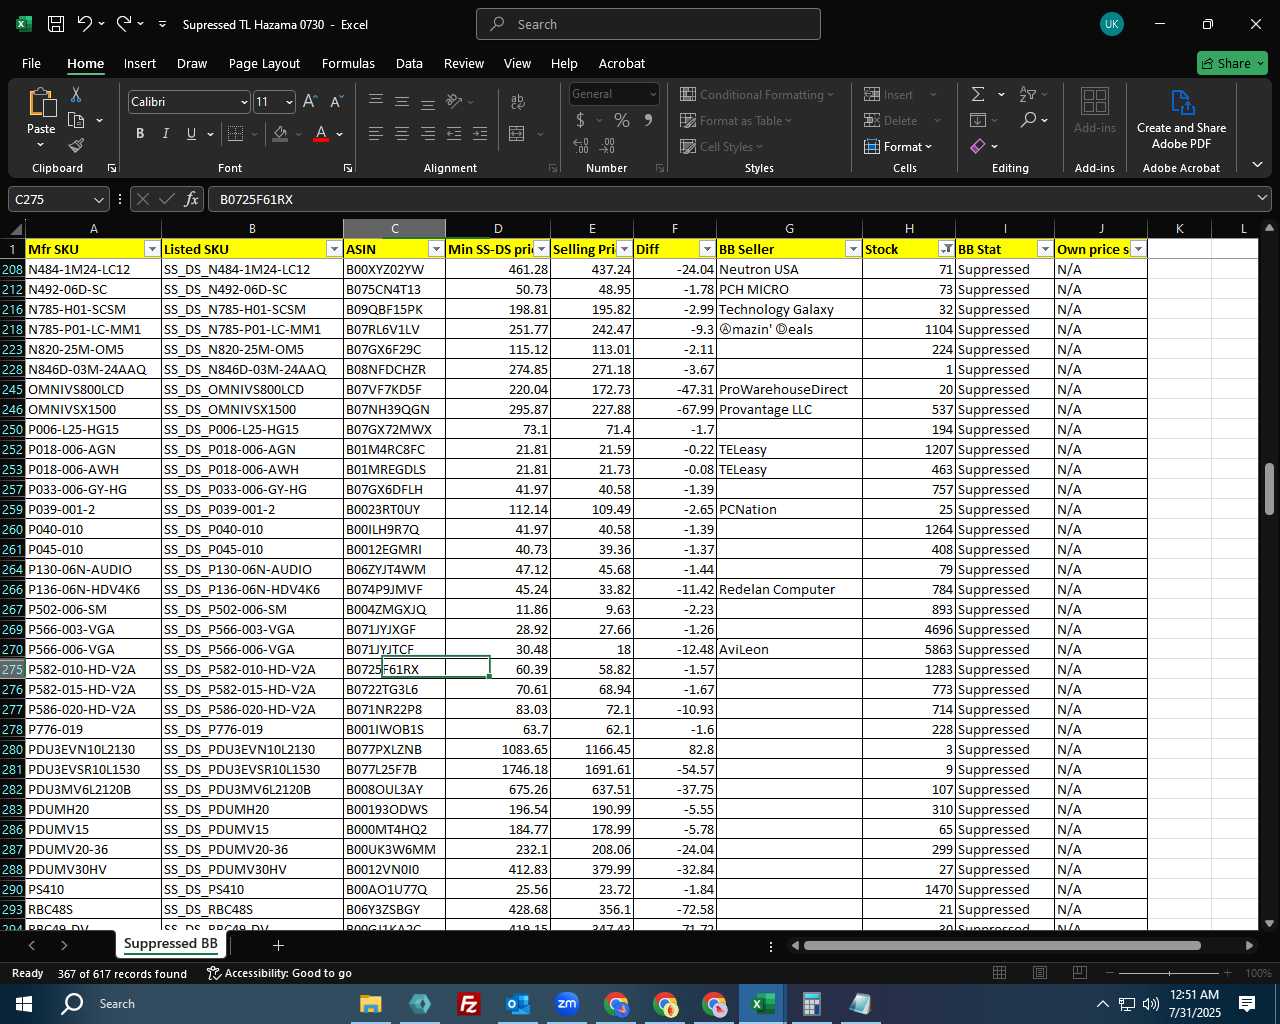The height and width of the screenshot is (1024, 1280).
Task: Open Conditional Formatting button
Action: [x=757, y=94]
